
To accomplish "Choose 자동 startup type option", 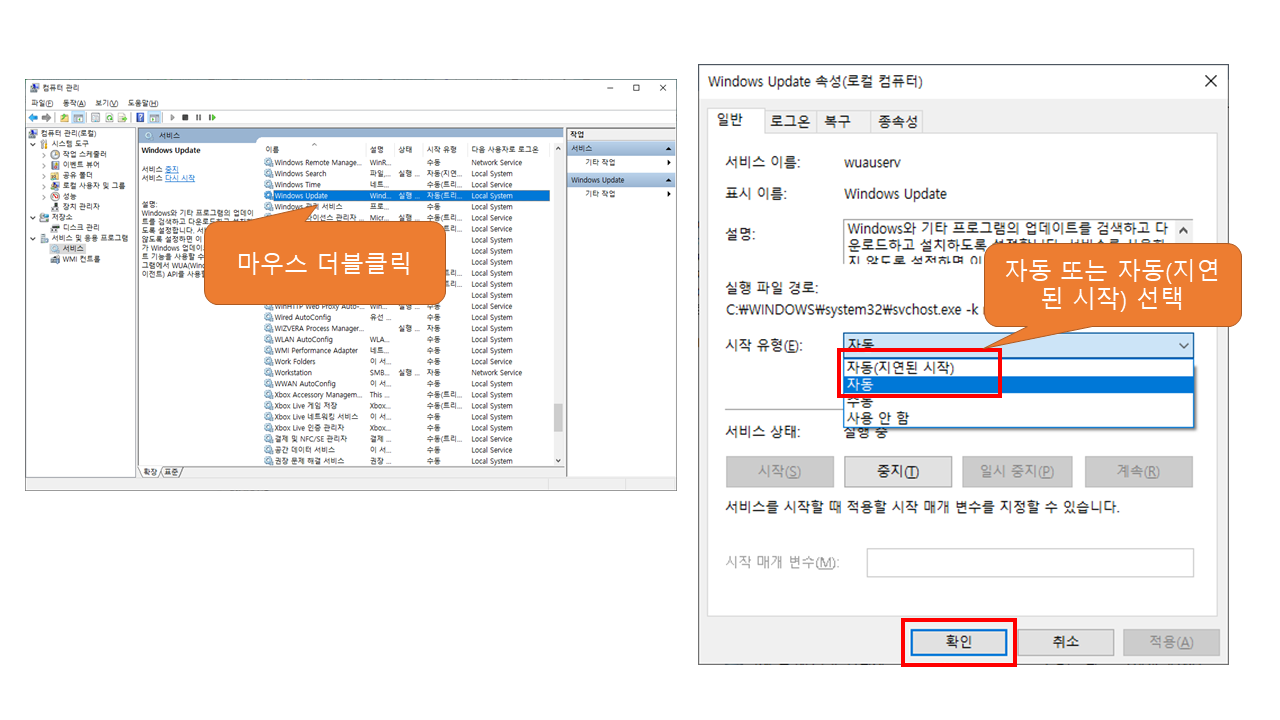I will click(x=1018, y=384).
